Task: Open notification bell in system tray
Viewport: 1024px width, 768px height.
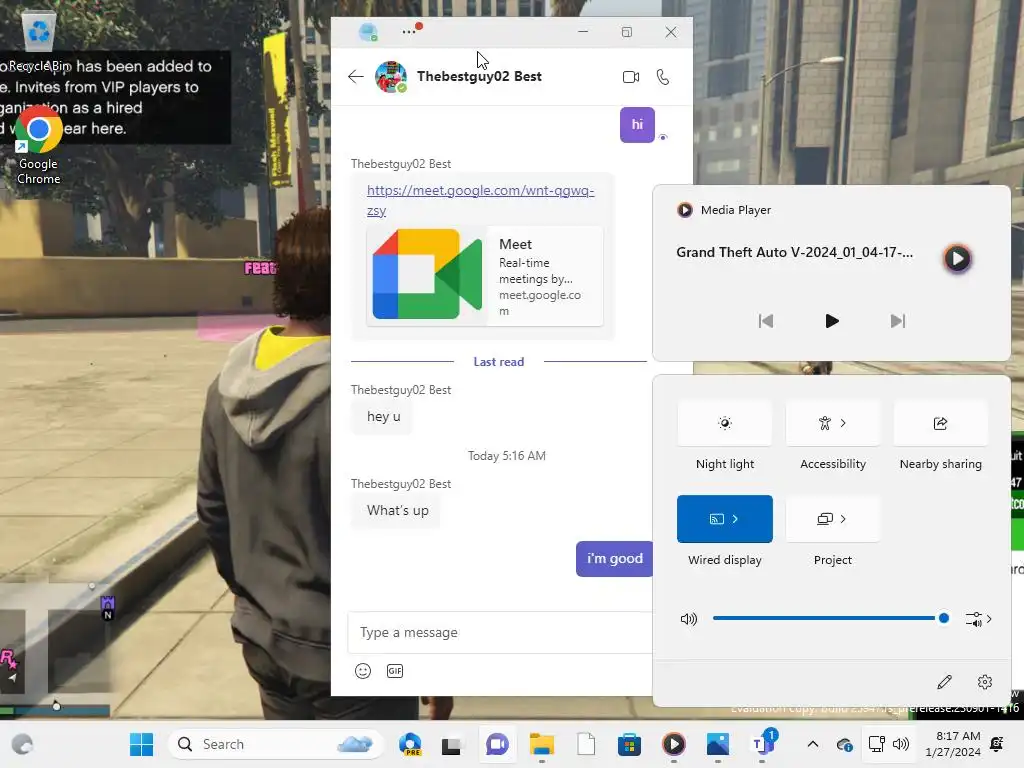Action: [997, 744]
